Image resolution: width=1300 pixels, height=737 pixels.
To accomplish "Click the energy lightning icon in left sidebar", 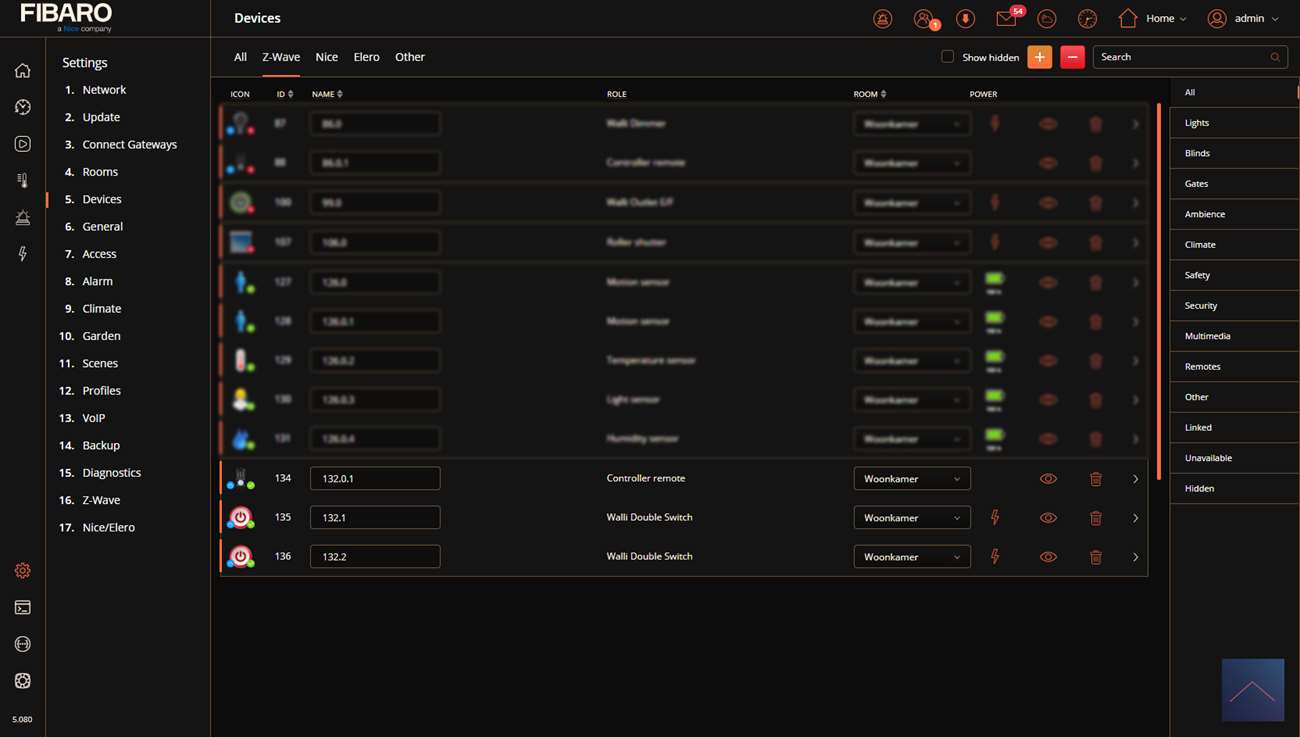I will point(22,254).
